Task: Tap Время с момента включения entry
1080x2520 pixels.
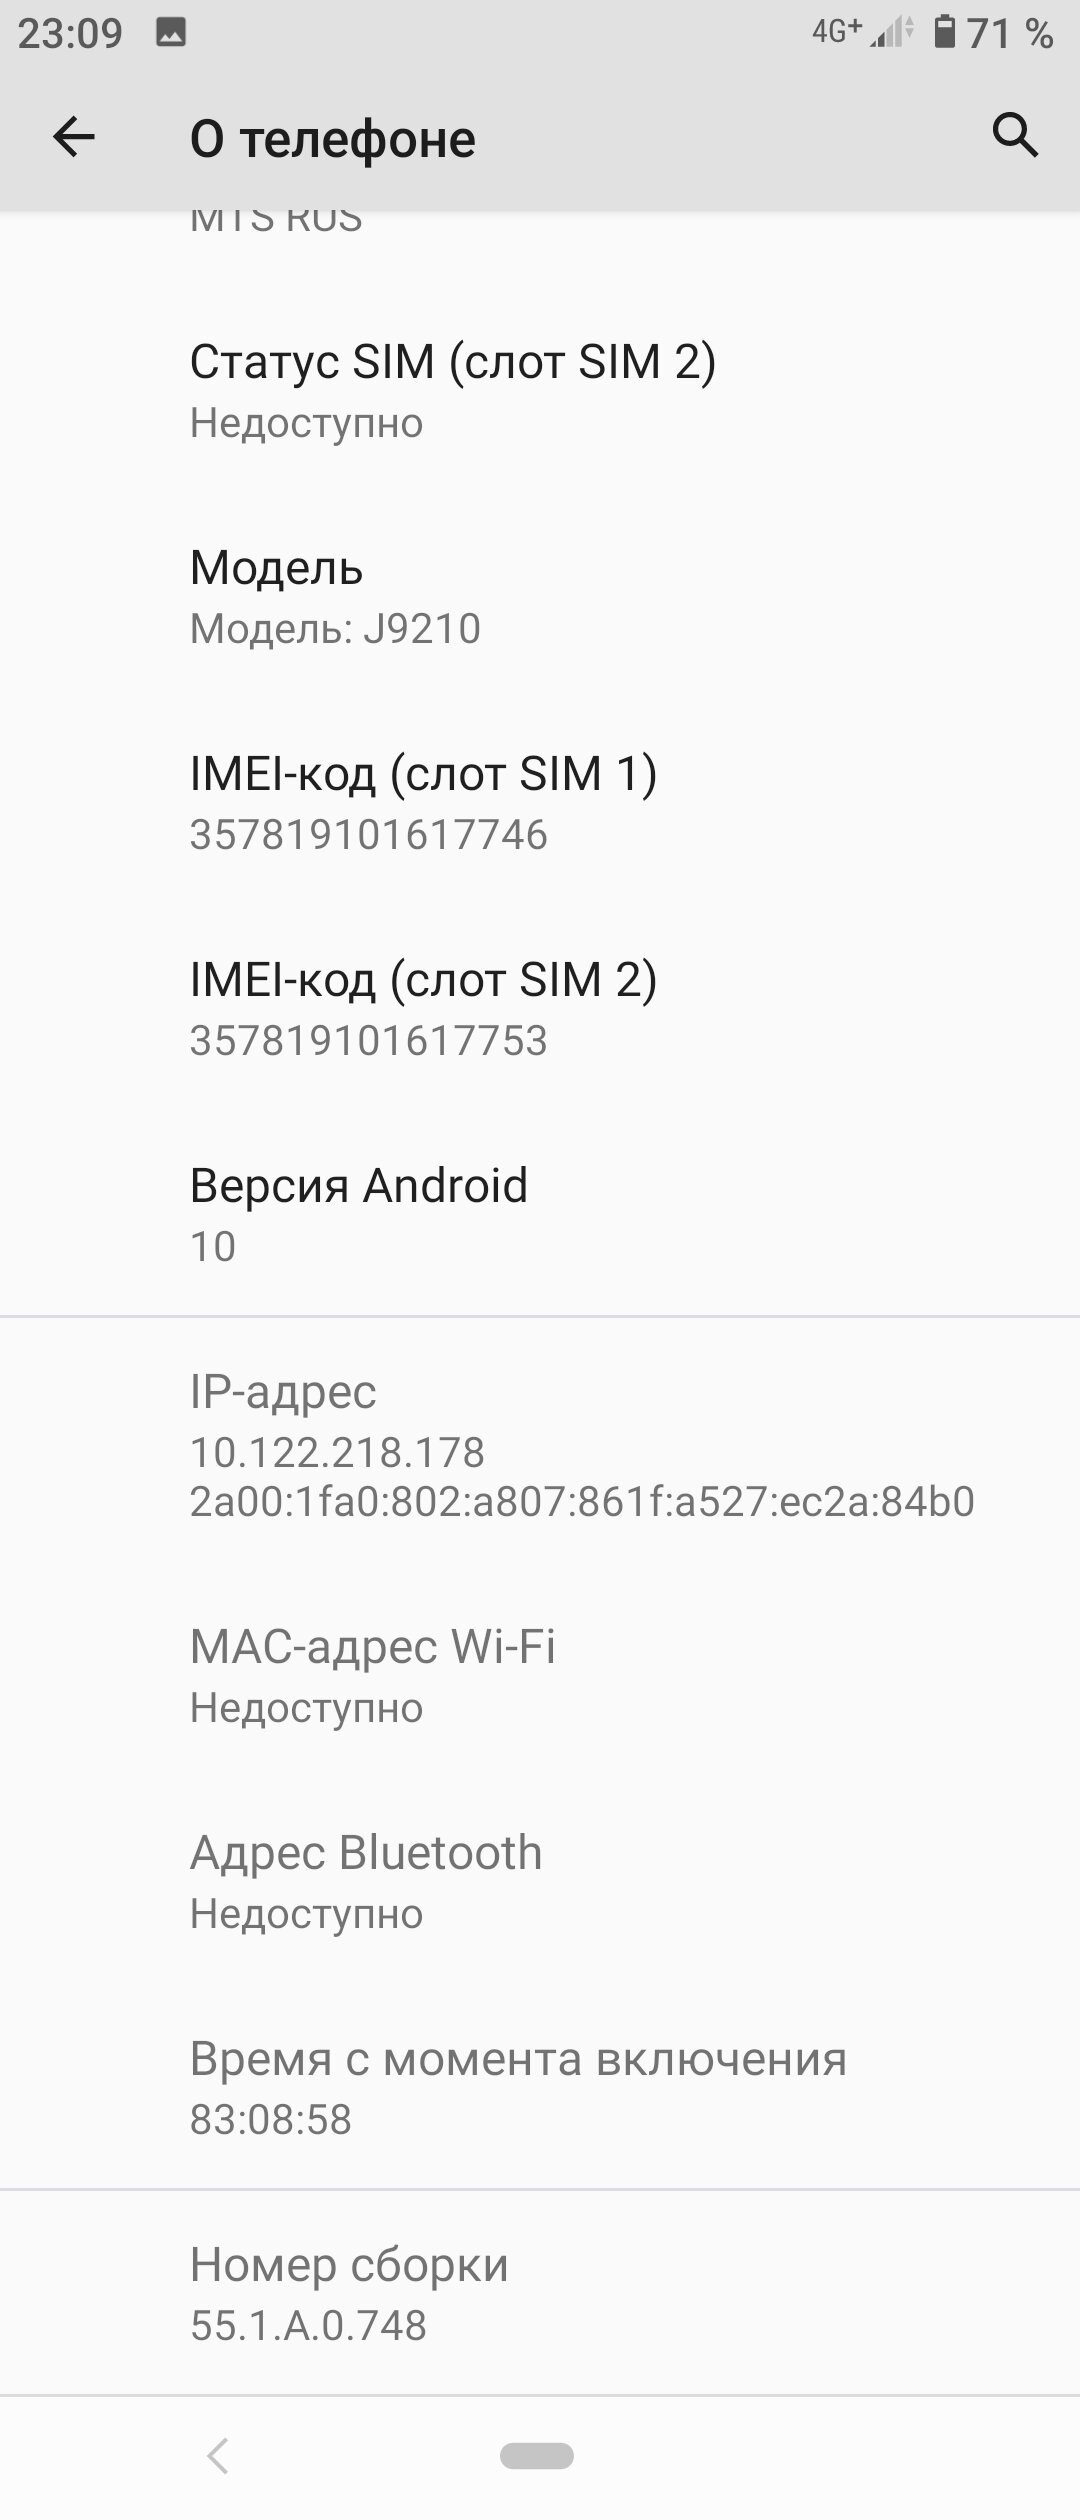Action: tap(540, 2088)
